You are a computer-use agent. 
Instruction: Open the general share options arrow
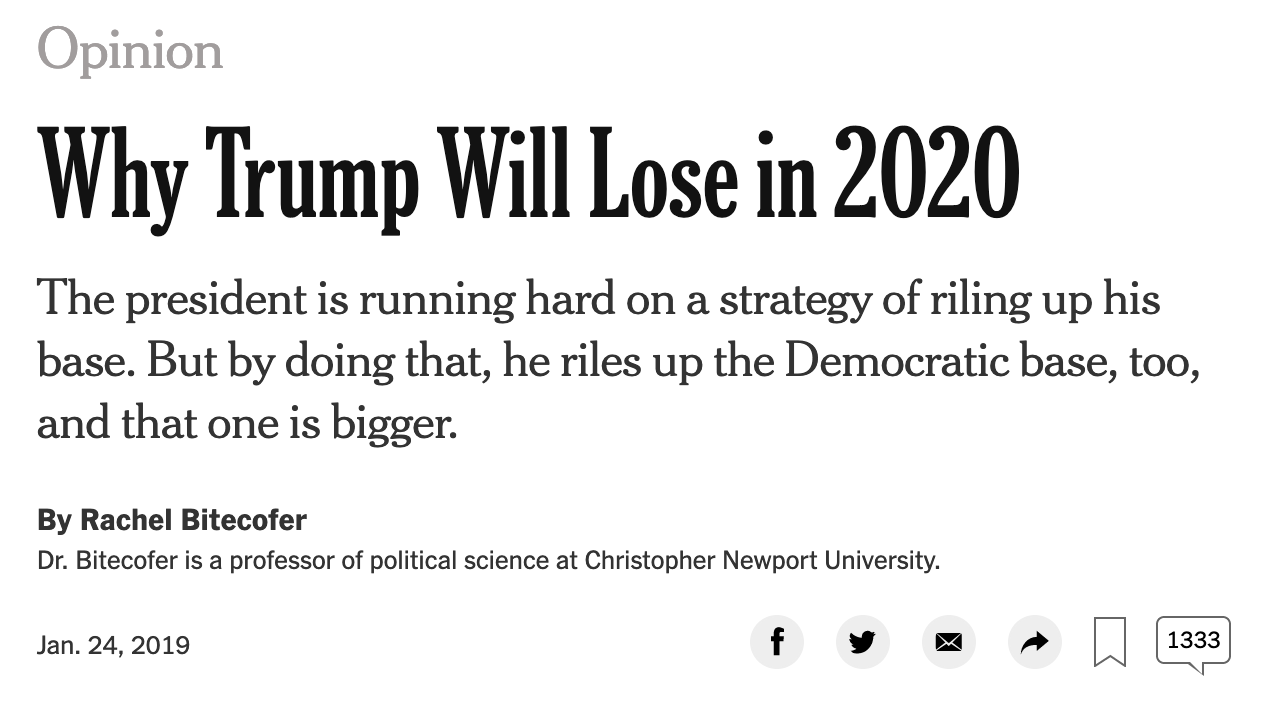1035,642
